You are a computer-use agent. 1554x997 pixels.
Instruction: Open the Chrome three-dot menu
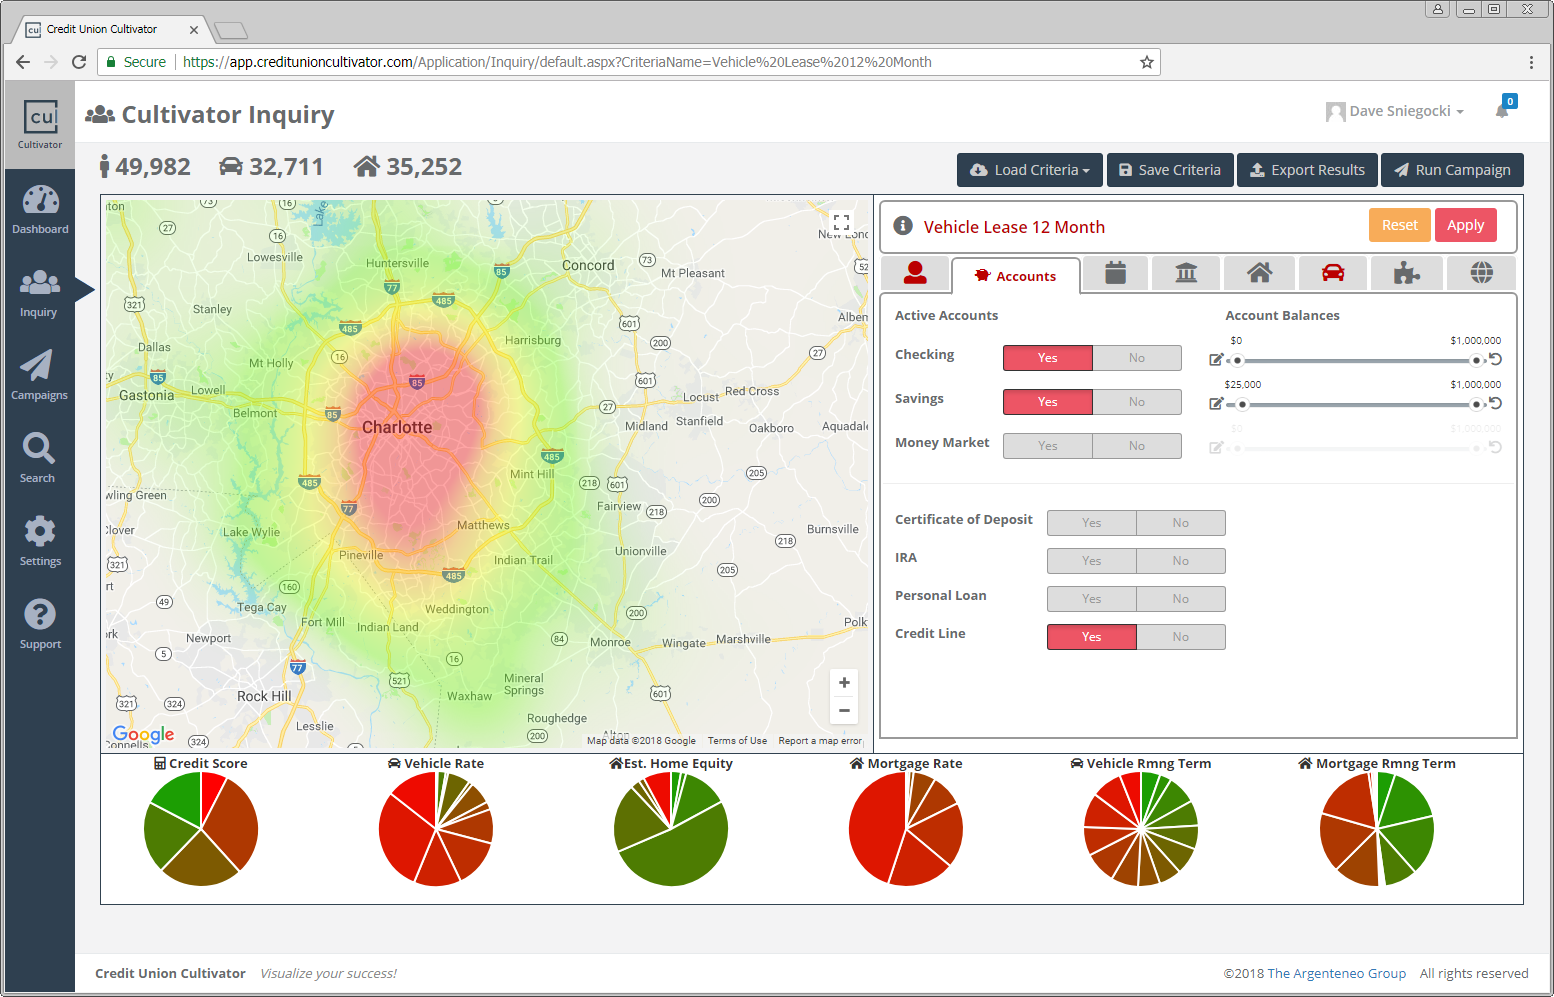click(1531, 62)
